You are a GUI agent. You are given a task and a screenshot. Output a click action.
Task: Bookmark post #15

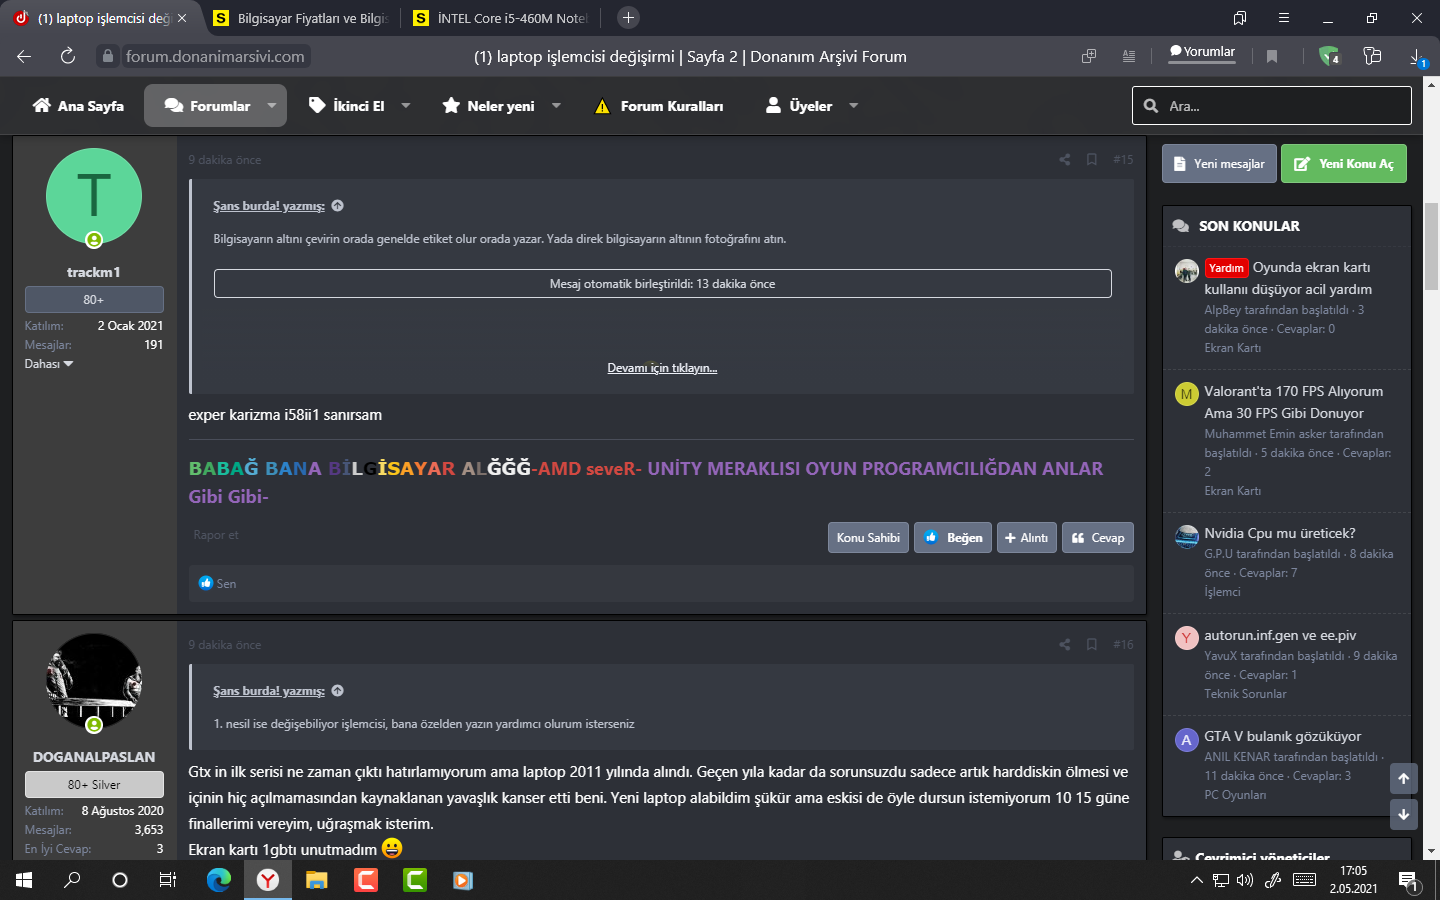click(1092, 160)
